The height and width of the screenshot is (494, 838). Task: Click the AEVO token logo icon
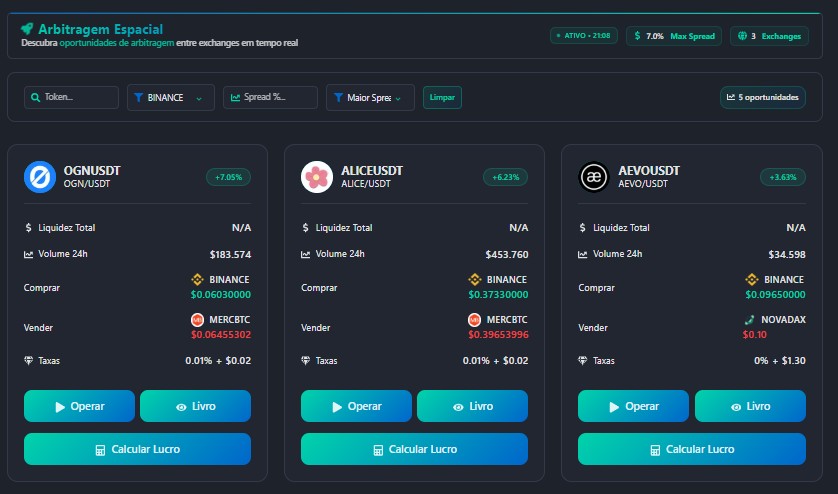tap(594, 177)
